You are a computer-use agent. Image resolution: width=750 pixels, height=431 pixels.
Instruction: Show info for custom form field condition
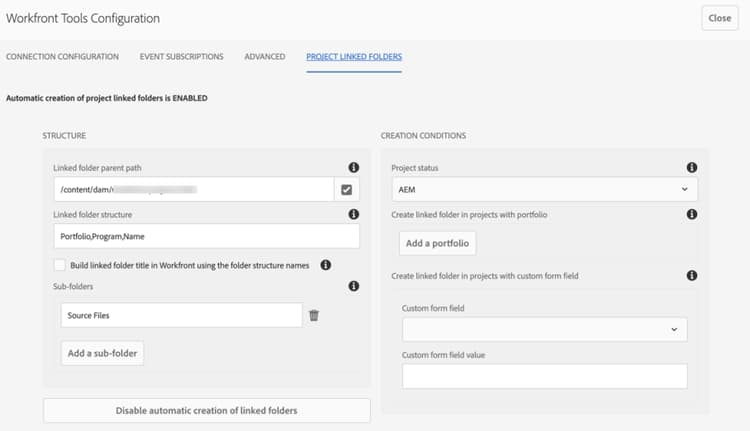[692, 276]
